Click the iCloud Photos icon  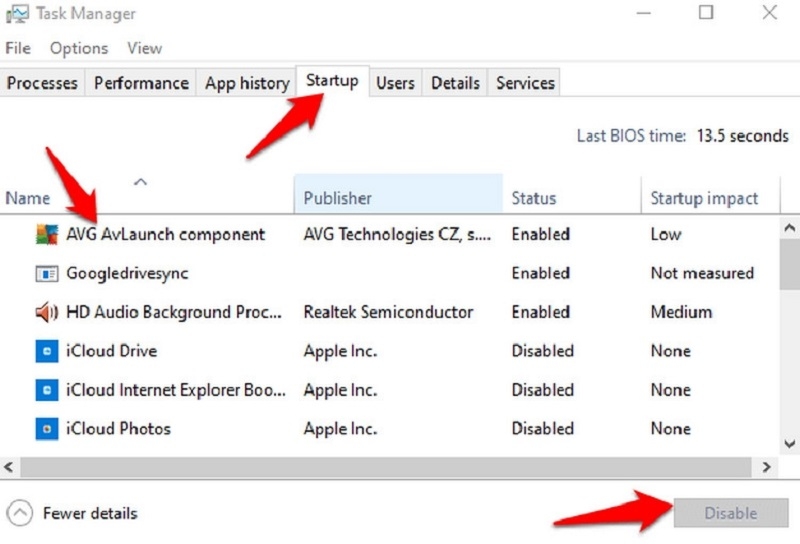[46, 429]
